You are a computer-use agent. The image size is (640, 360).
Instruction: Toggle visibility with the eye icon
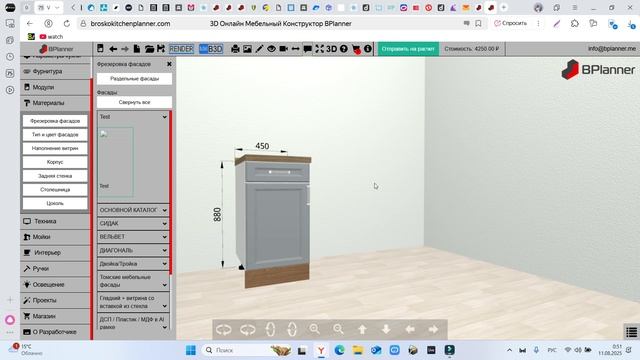pyautogui.click(x=271, y=49)
